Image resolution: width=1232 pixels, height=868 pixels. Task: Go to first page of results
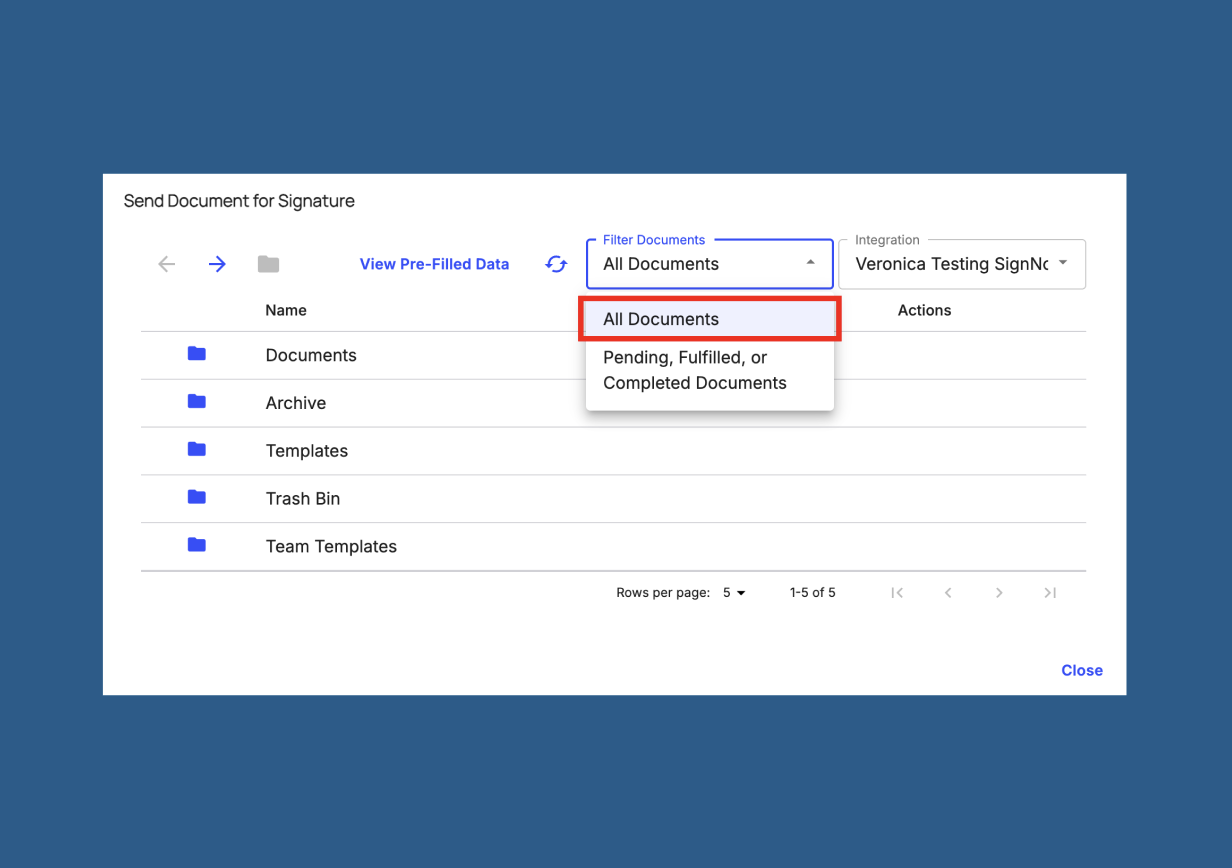(x=897, y=593)
